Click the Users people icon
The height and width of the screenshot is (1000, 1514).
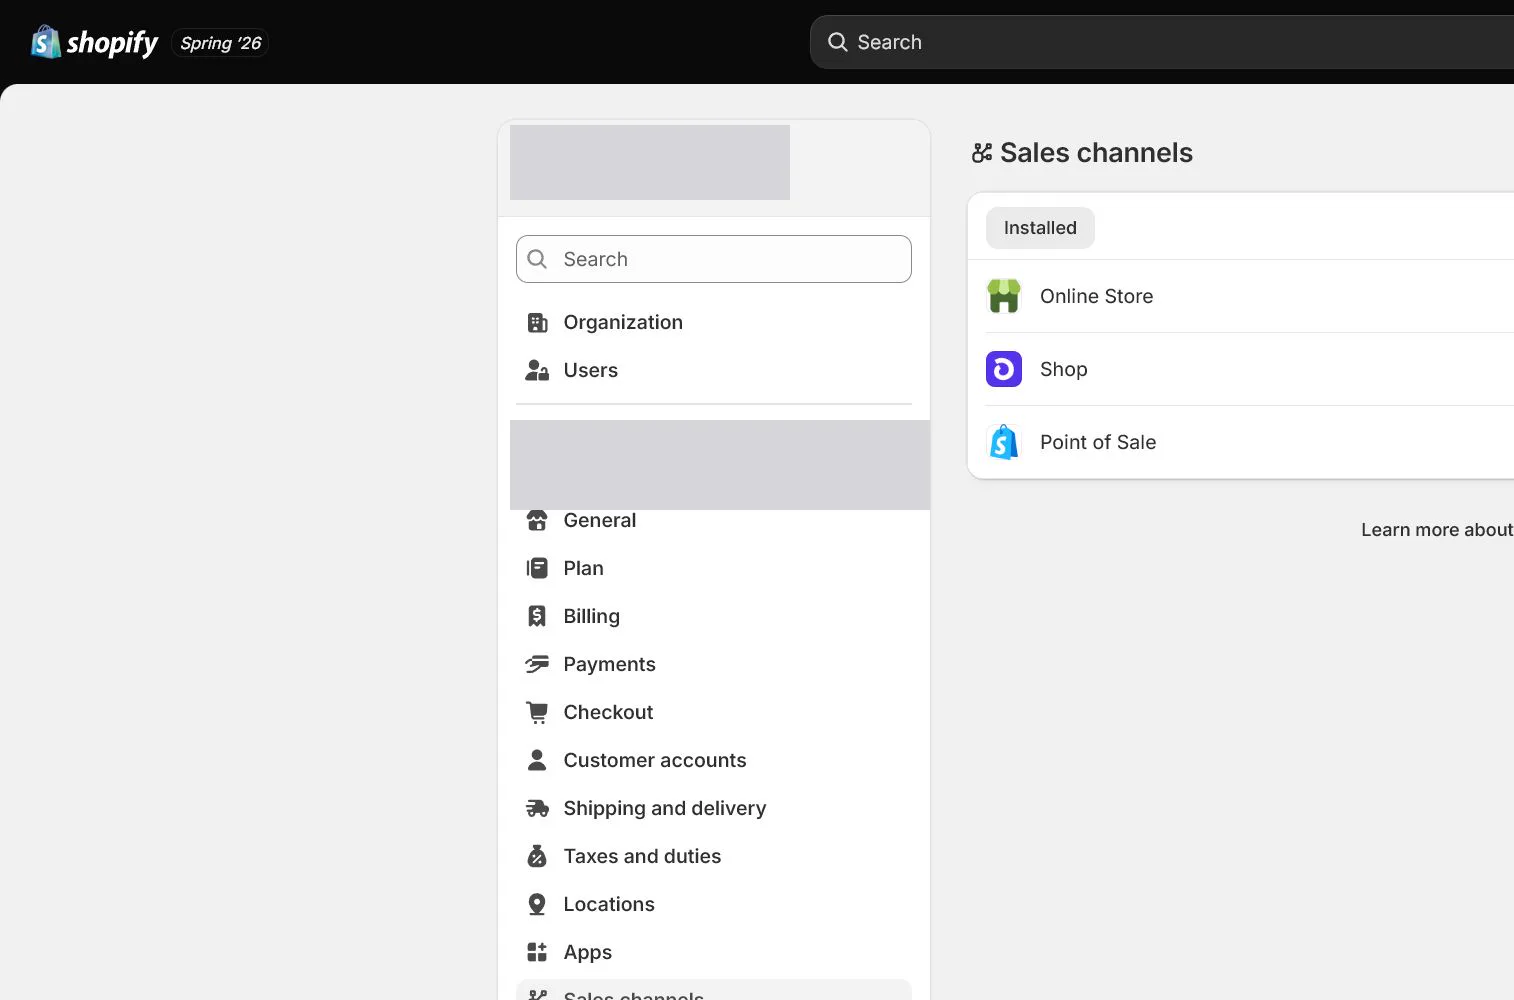tap(537, 370)
